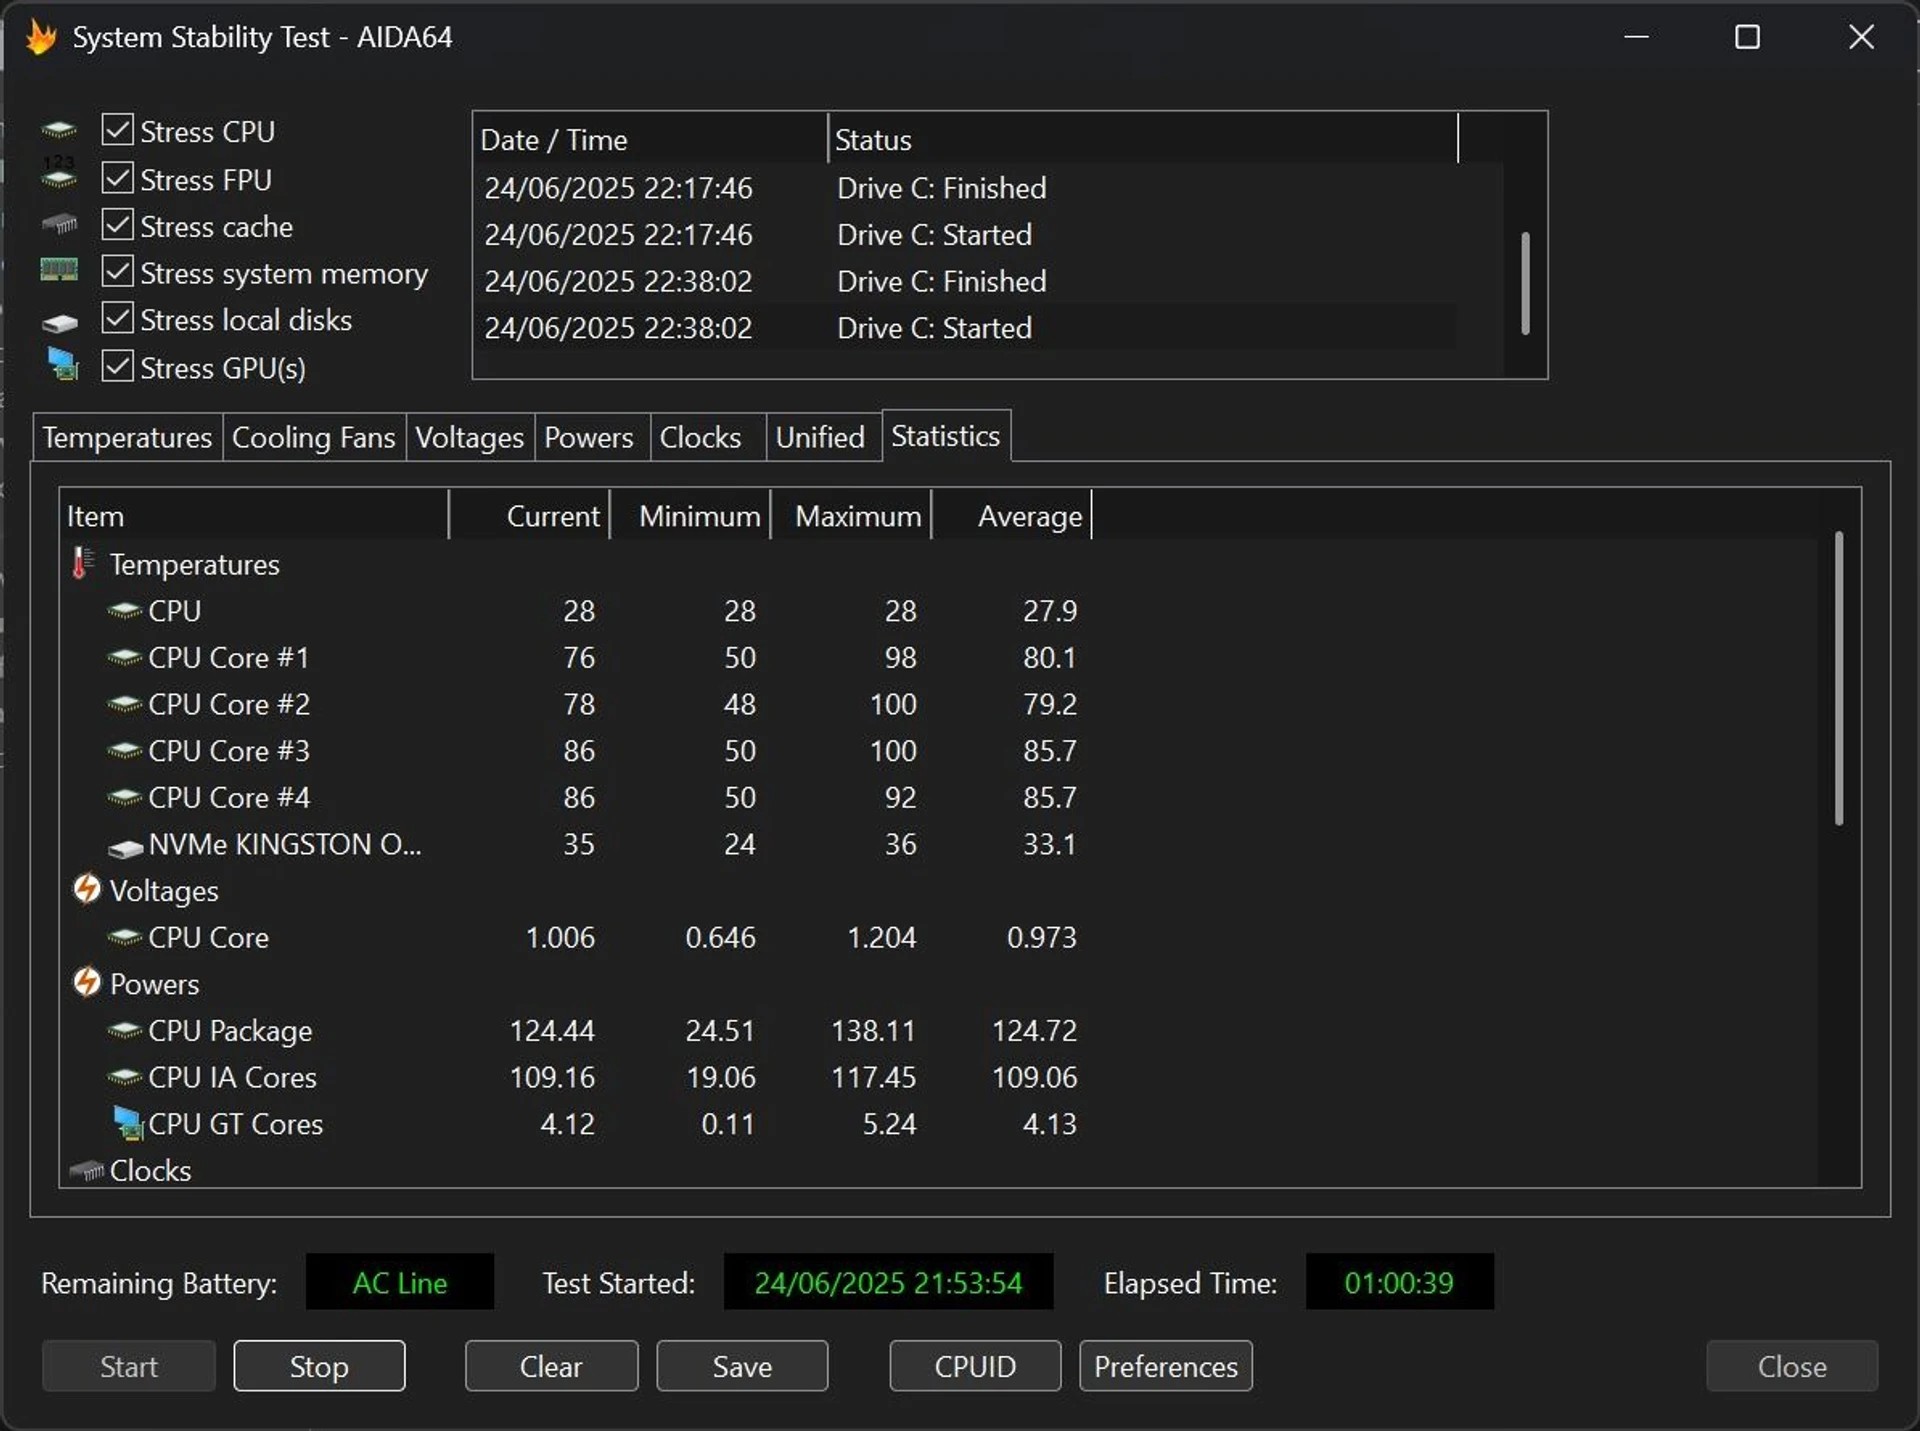Click the AIDA64 flame icon in the title bar
Screen dimensions: 1920x1431
(40, 36)
